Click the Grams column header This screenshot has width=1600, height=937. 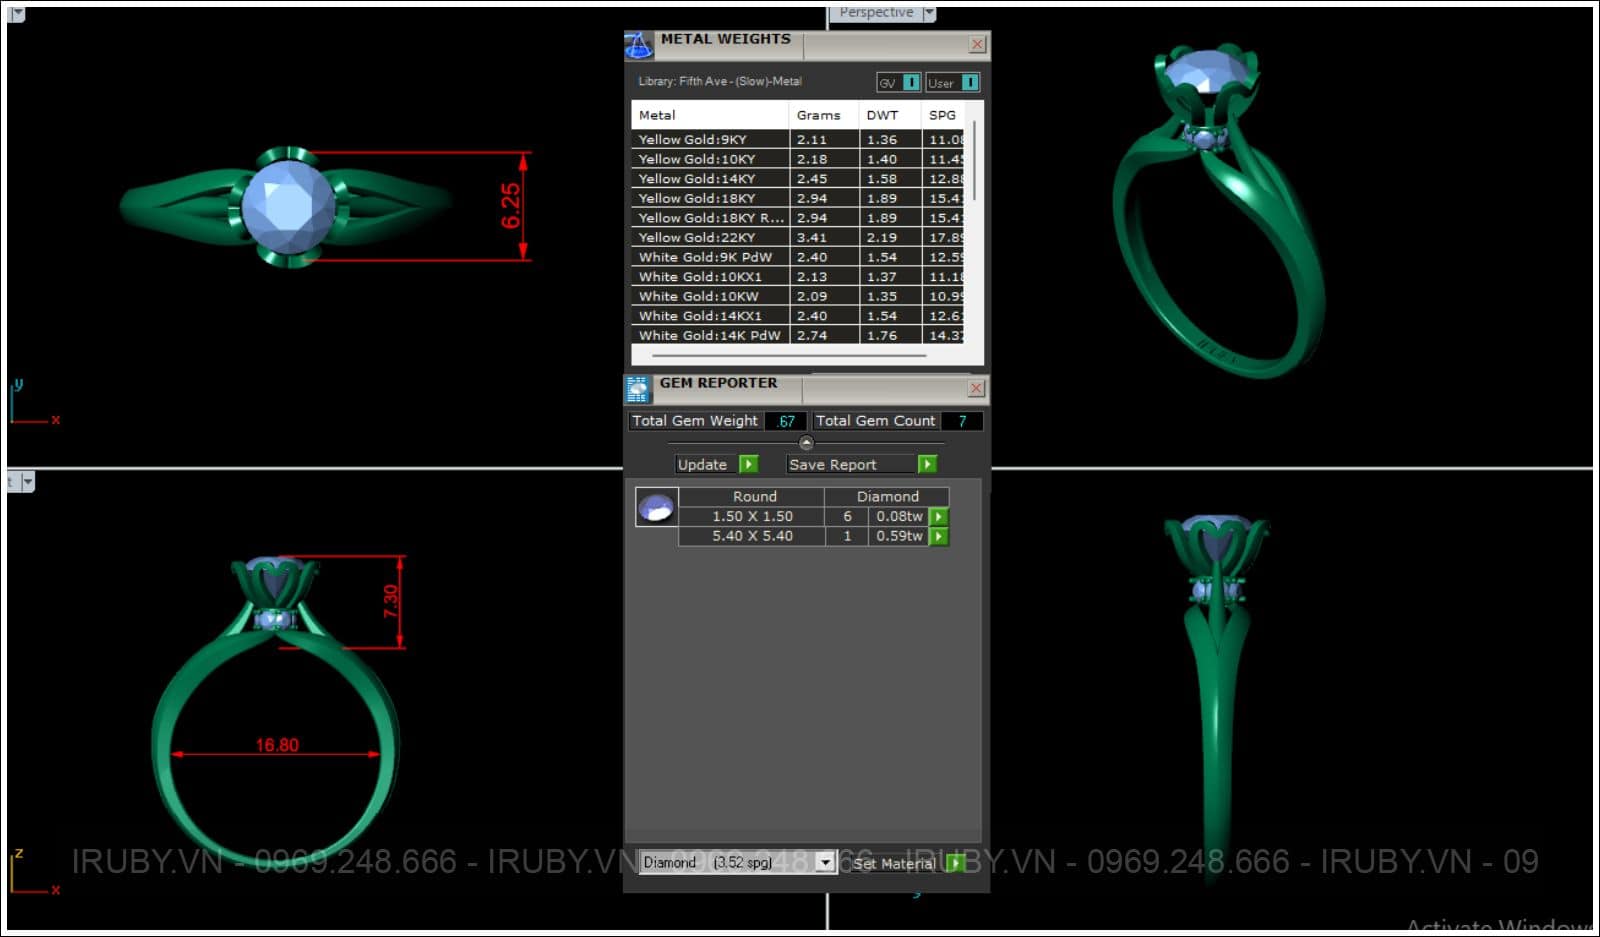click(x=818, y=115)
